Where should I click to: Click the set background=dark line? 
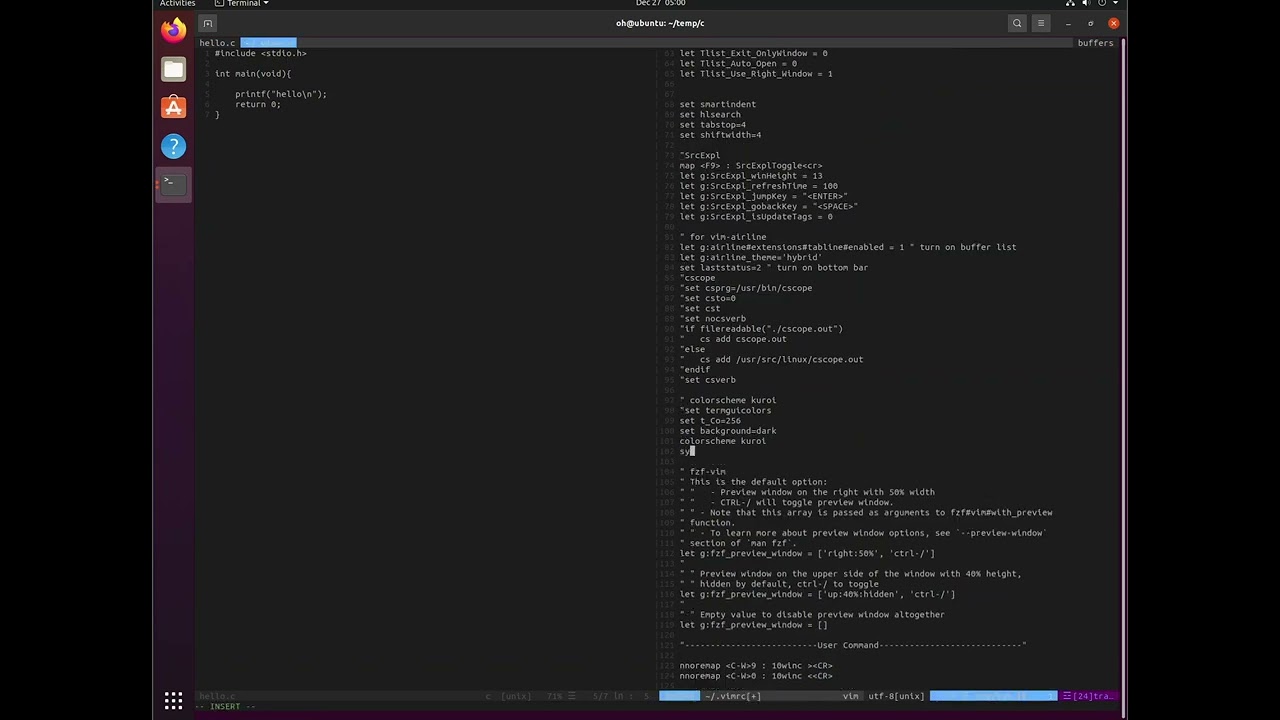coord(728,431)
